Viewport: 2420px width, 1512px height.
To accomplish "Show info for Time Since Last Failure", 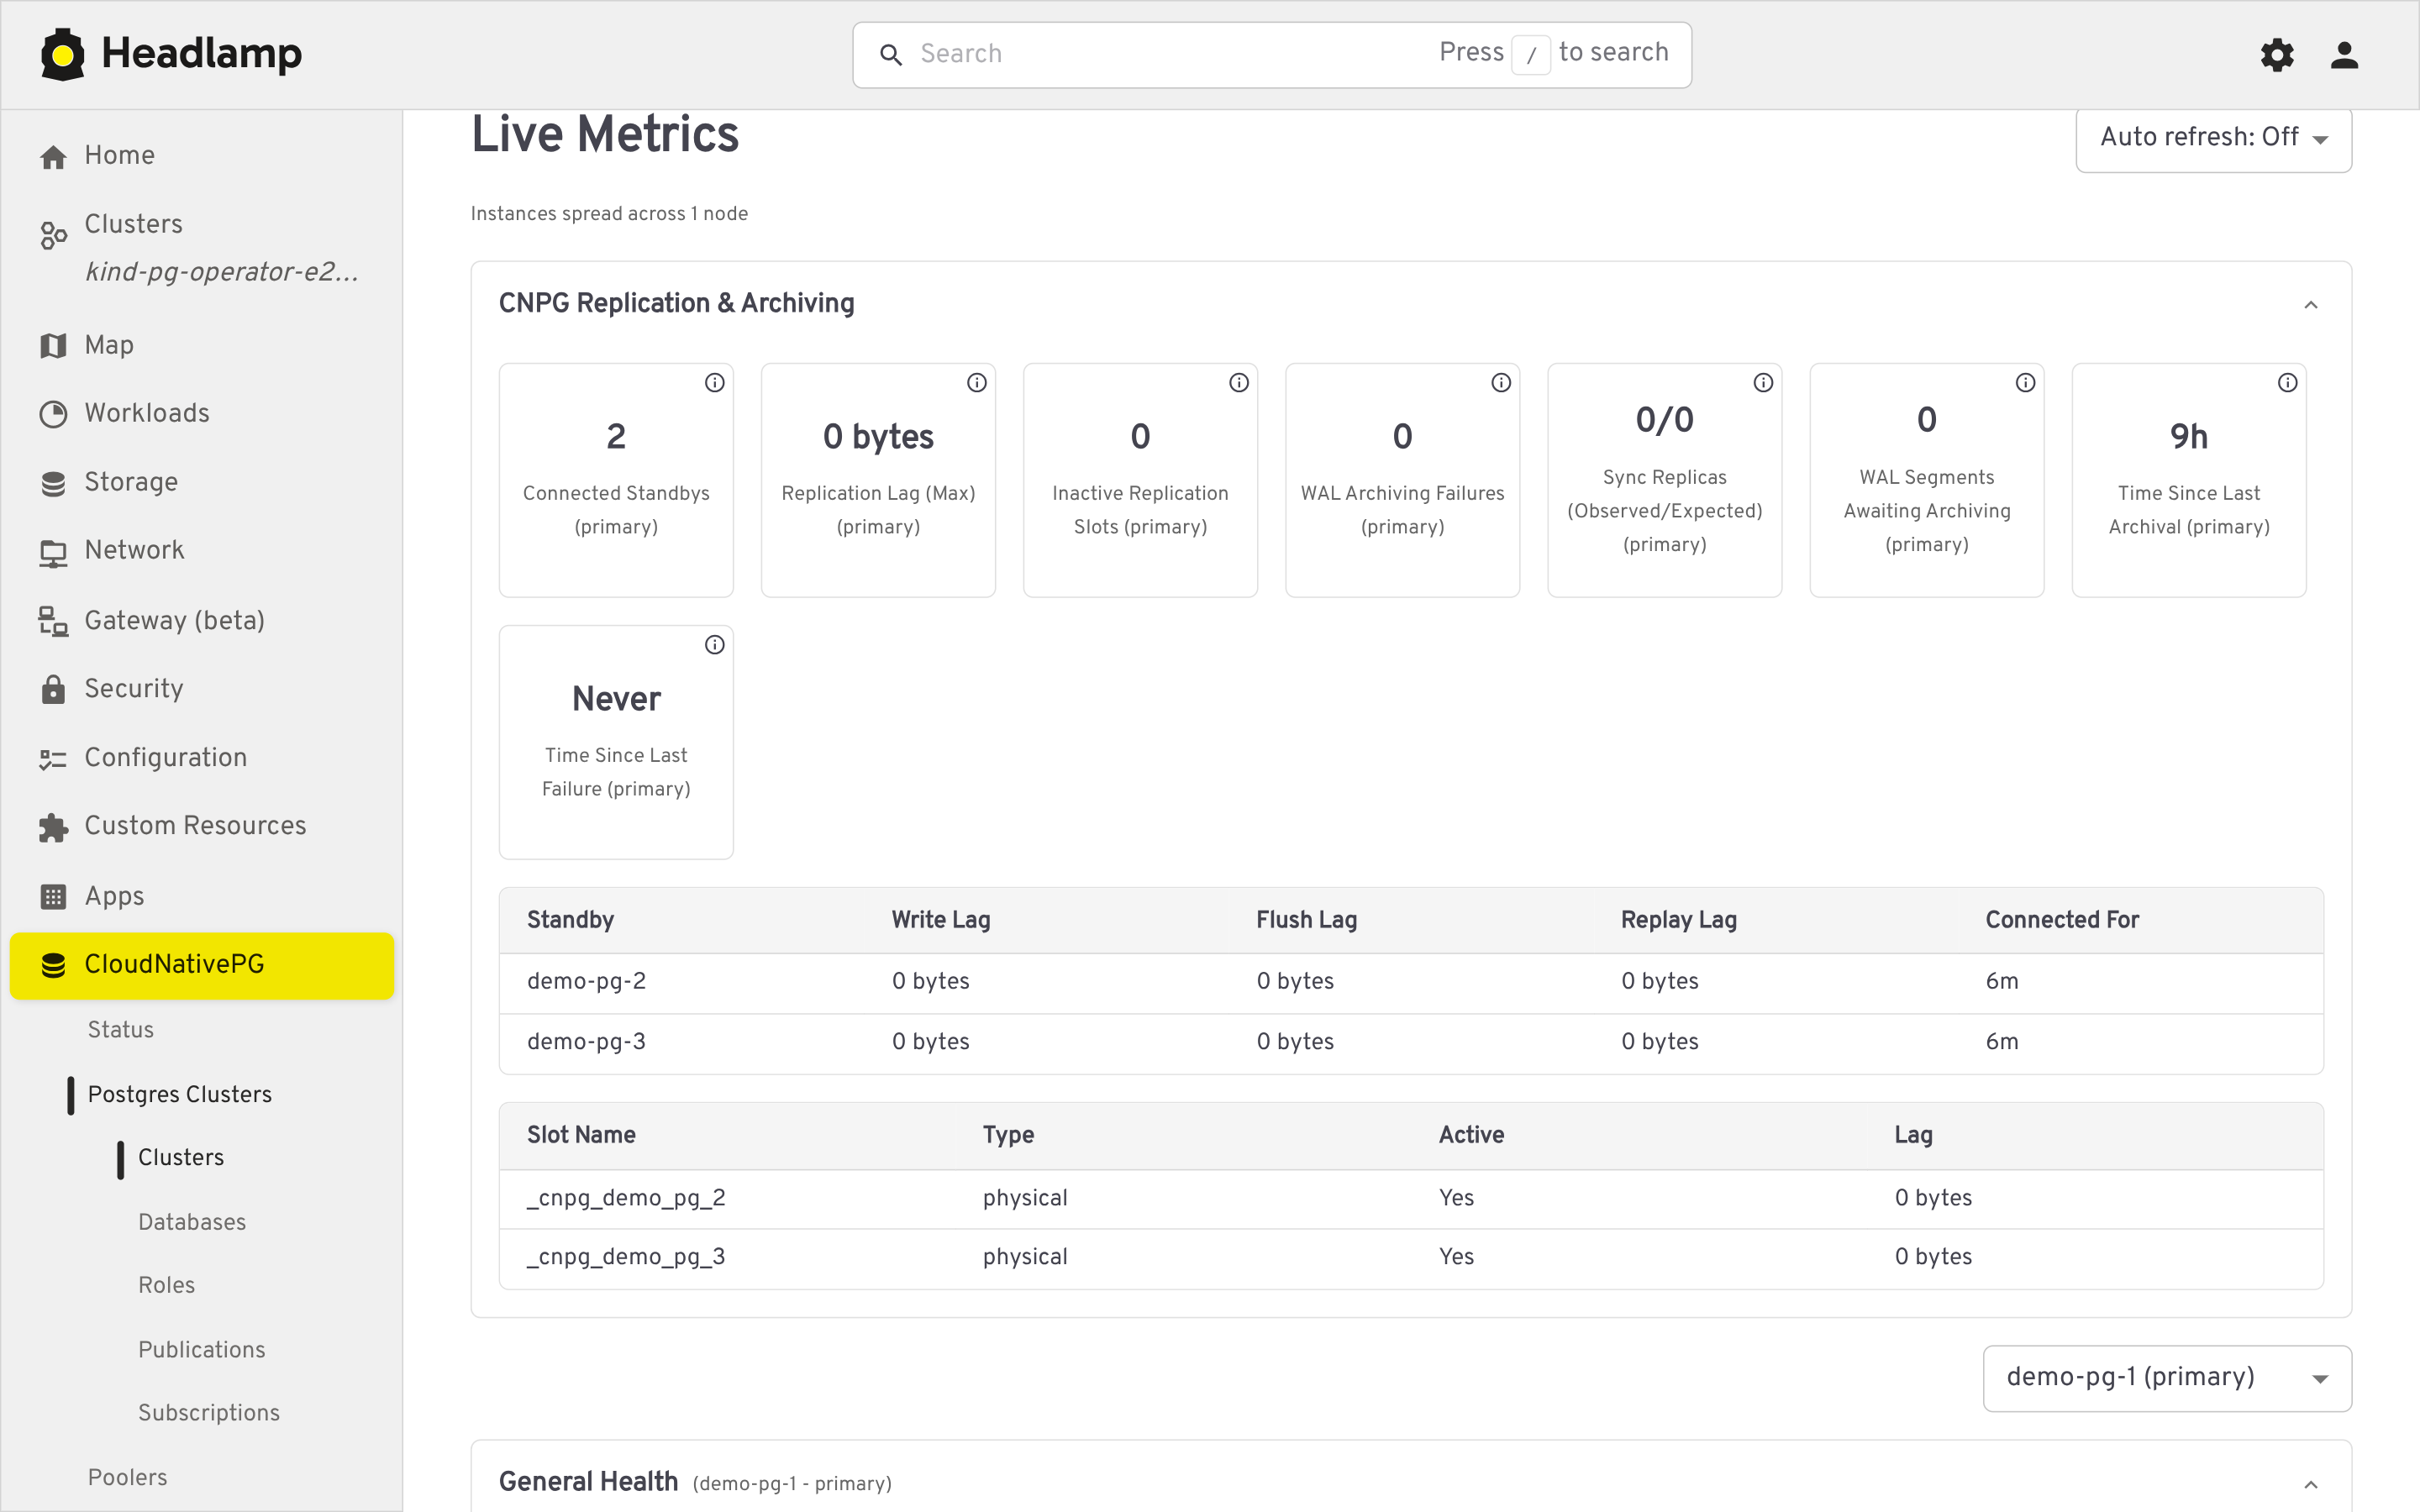I will (714, 644).
